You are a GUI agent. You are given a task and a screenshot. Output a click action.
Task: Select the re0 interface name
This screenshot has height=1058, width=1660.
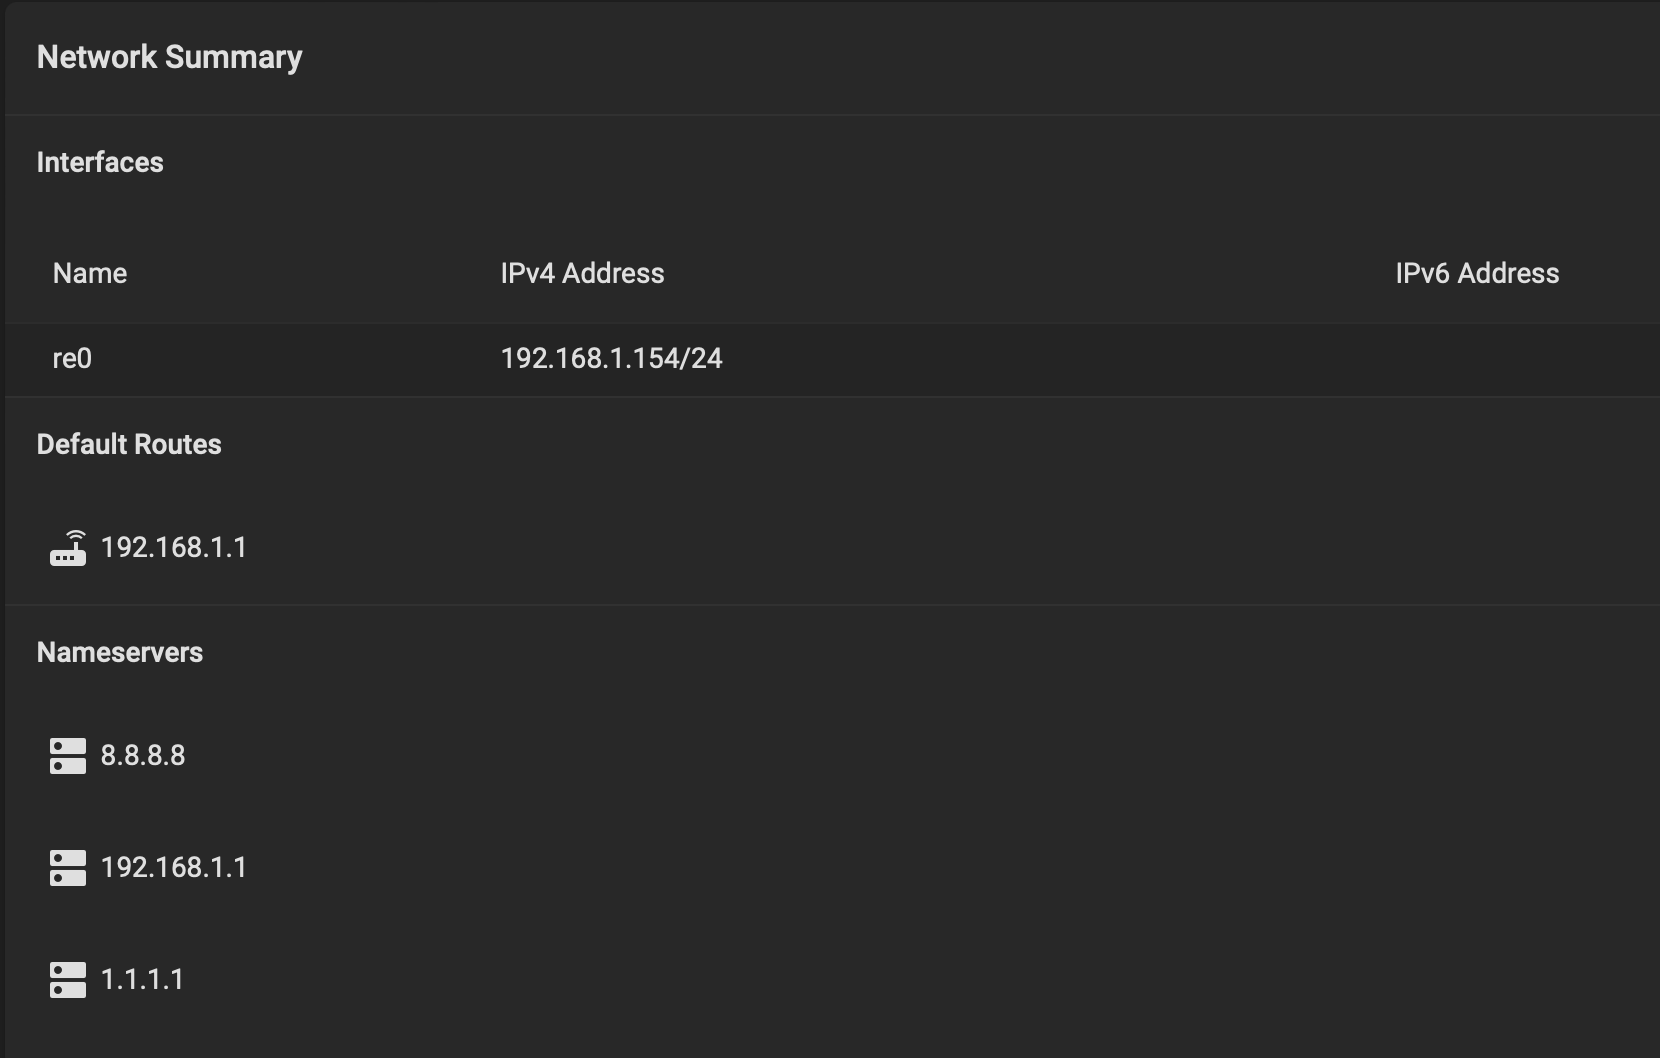tap(72, 358)
